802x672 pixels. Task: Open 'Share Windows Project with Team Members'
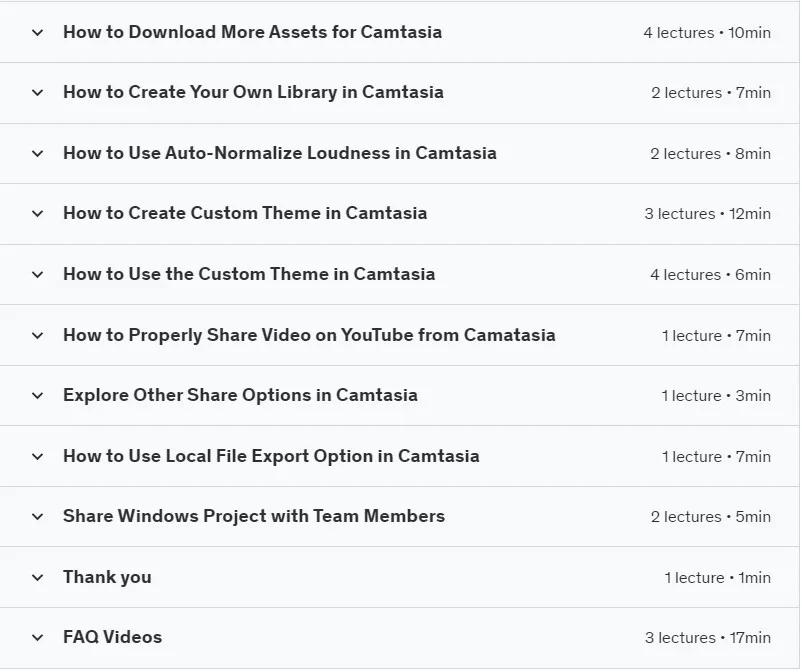(x=254, y=516)
